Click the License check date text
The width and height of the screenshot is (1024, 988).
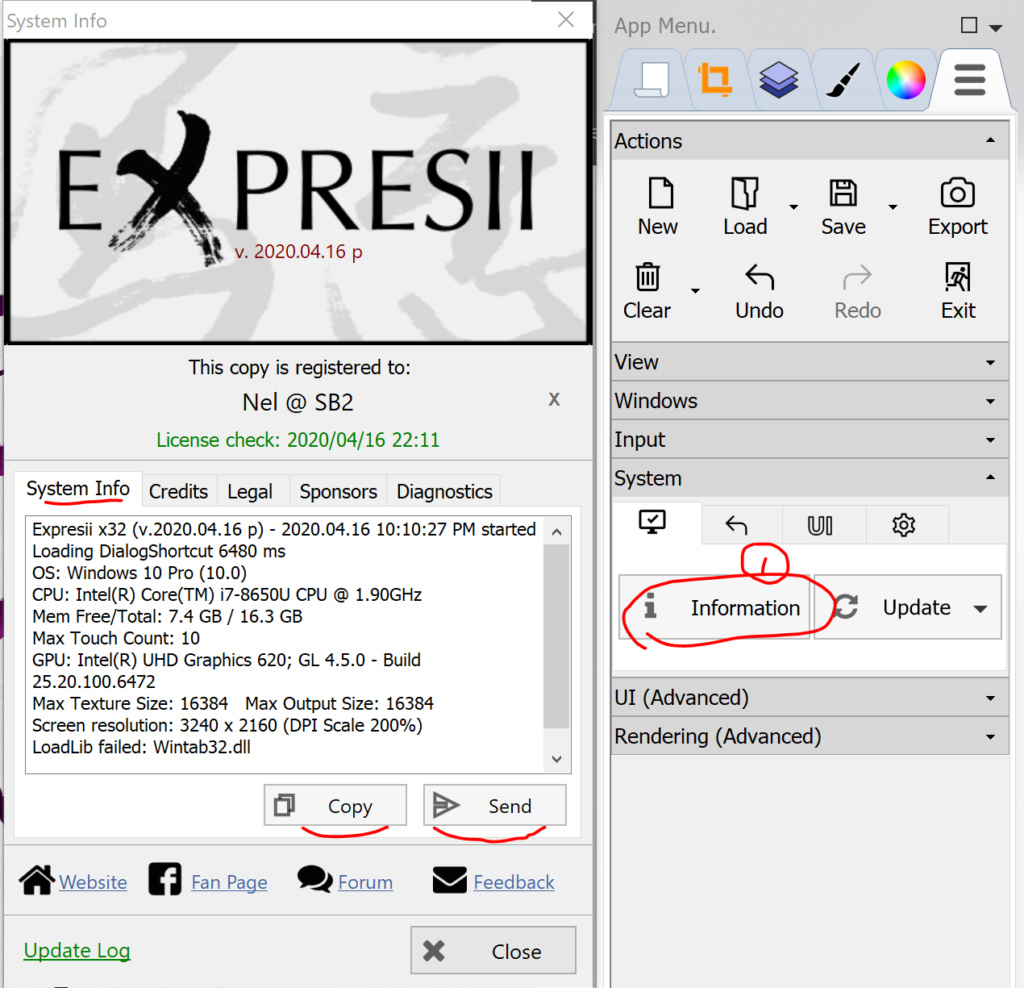[x=298, y=439]
